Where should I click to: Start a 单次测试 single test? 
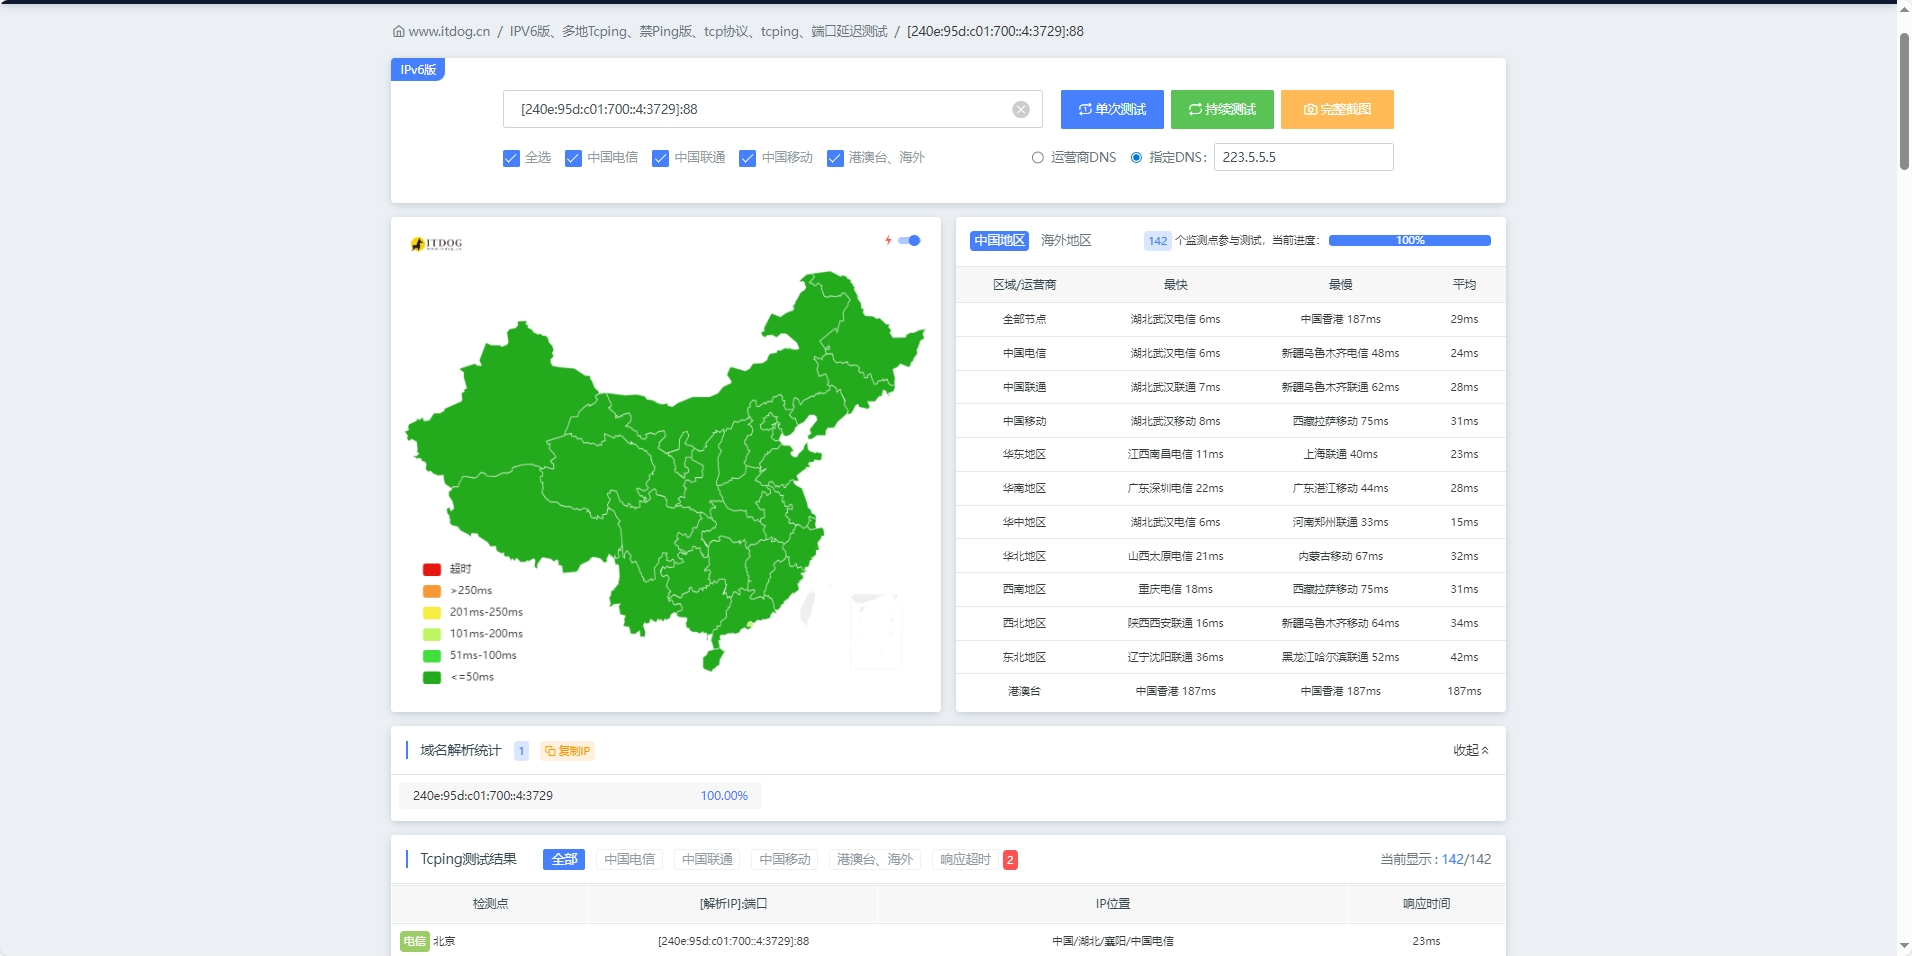[x=1112, y=110]
